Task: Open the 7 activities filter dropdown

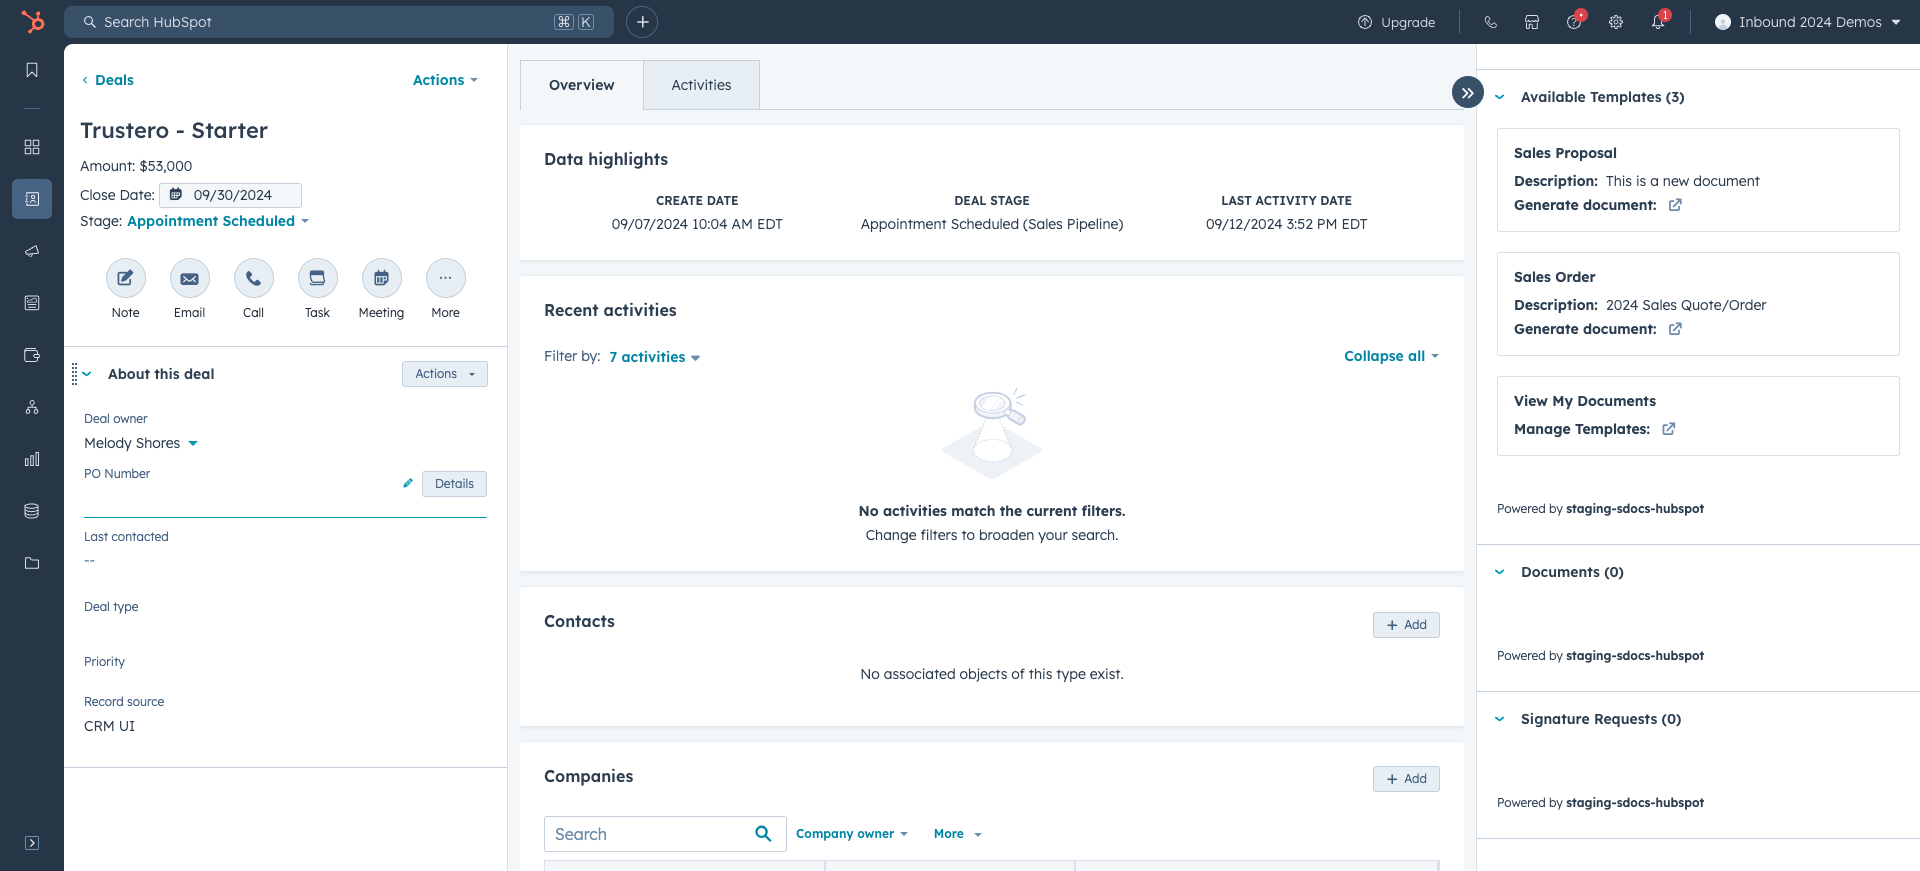Action: pos(654,357)
